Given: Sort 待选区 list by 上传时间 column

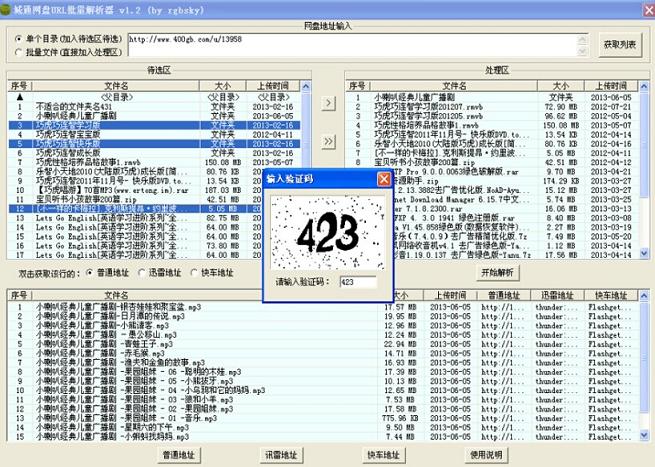Looking at the screenshot, I should [270, 86].
